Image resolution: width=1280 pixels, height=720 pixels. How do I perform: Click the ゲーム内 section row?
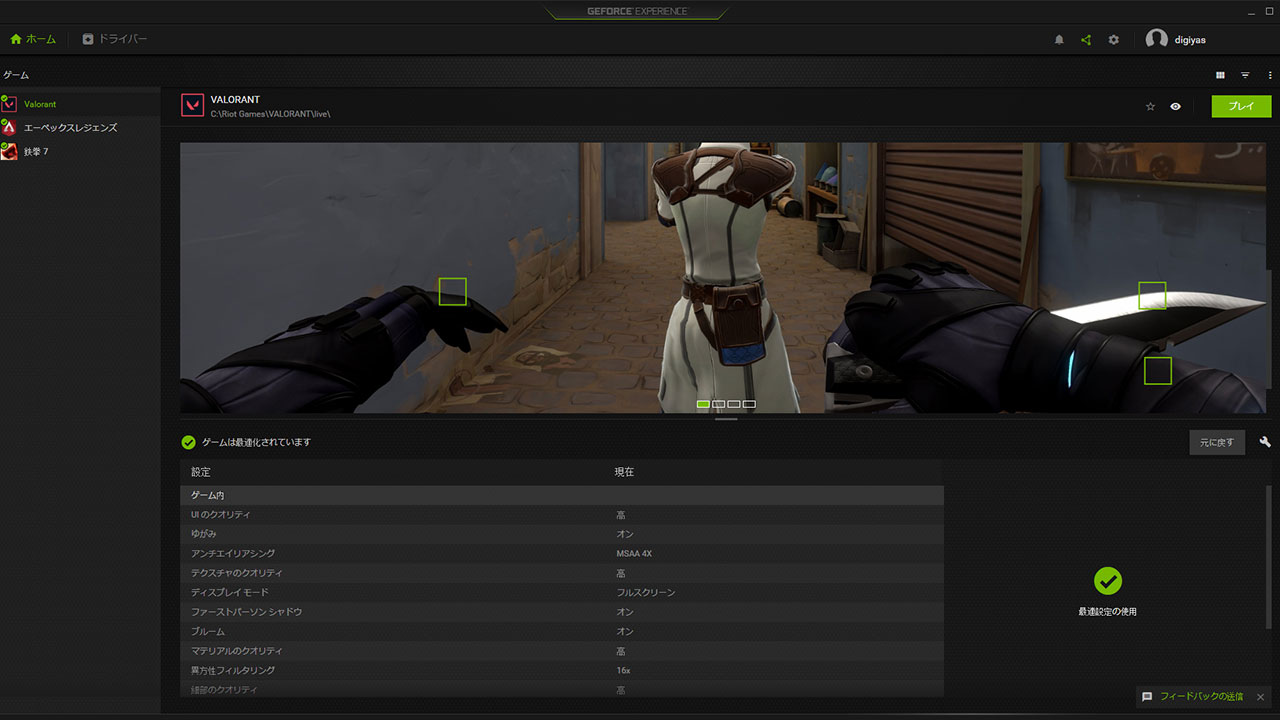pos(562,495)
